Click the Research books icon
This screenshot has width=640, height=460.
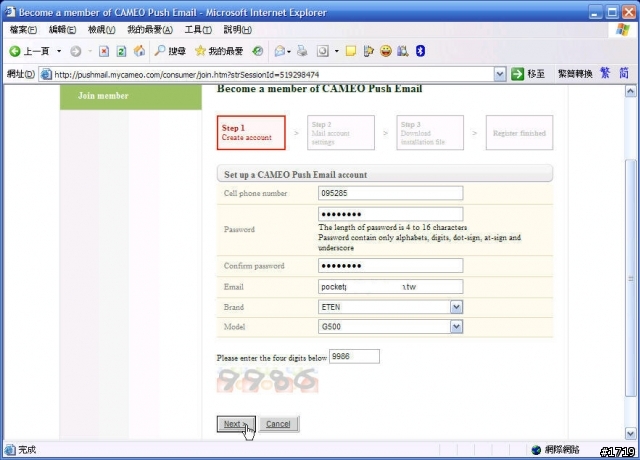(403, 51)
